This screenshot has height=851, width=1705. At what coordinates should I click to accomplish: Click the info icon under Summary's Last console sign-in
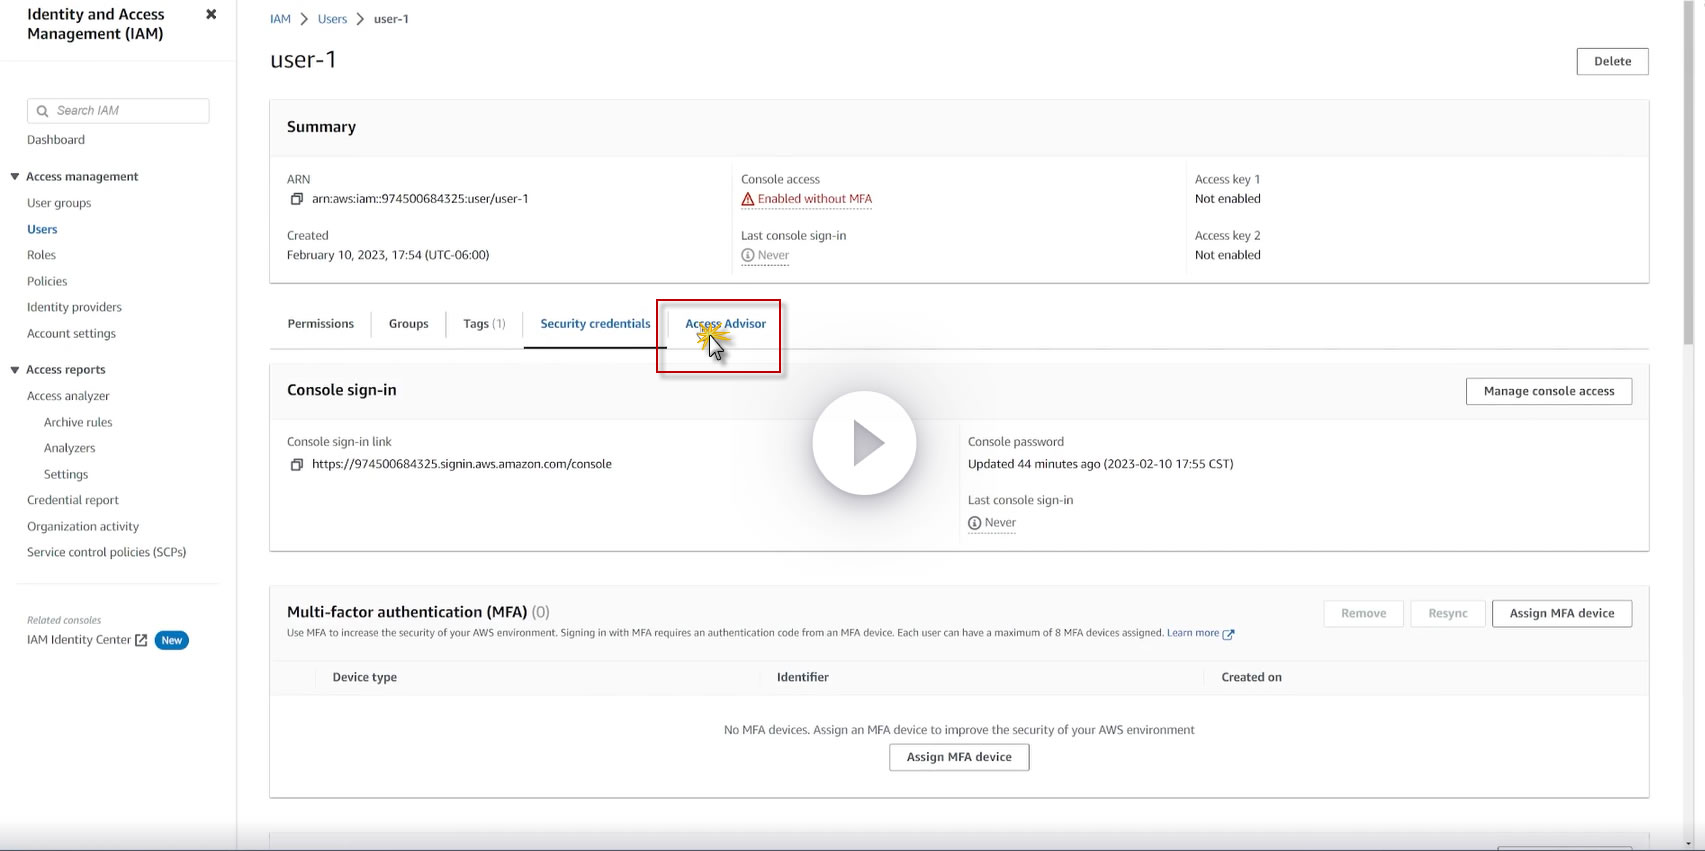747,255
